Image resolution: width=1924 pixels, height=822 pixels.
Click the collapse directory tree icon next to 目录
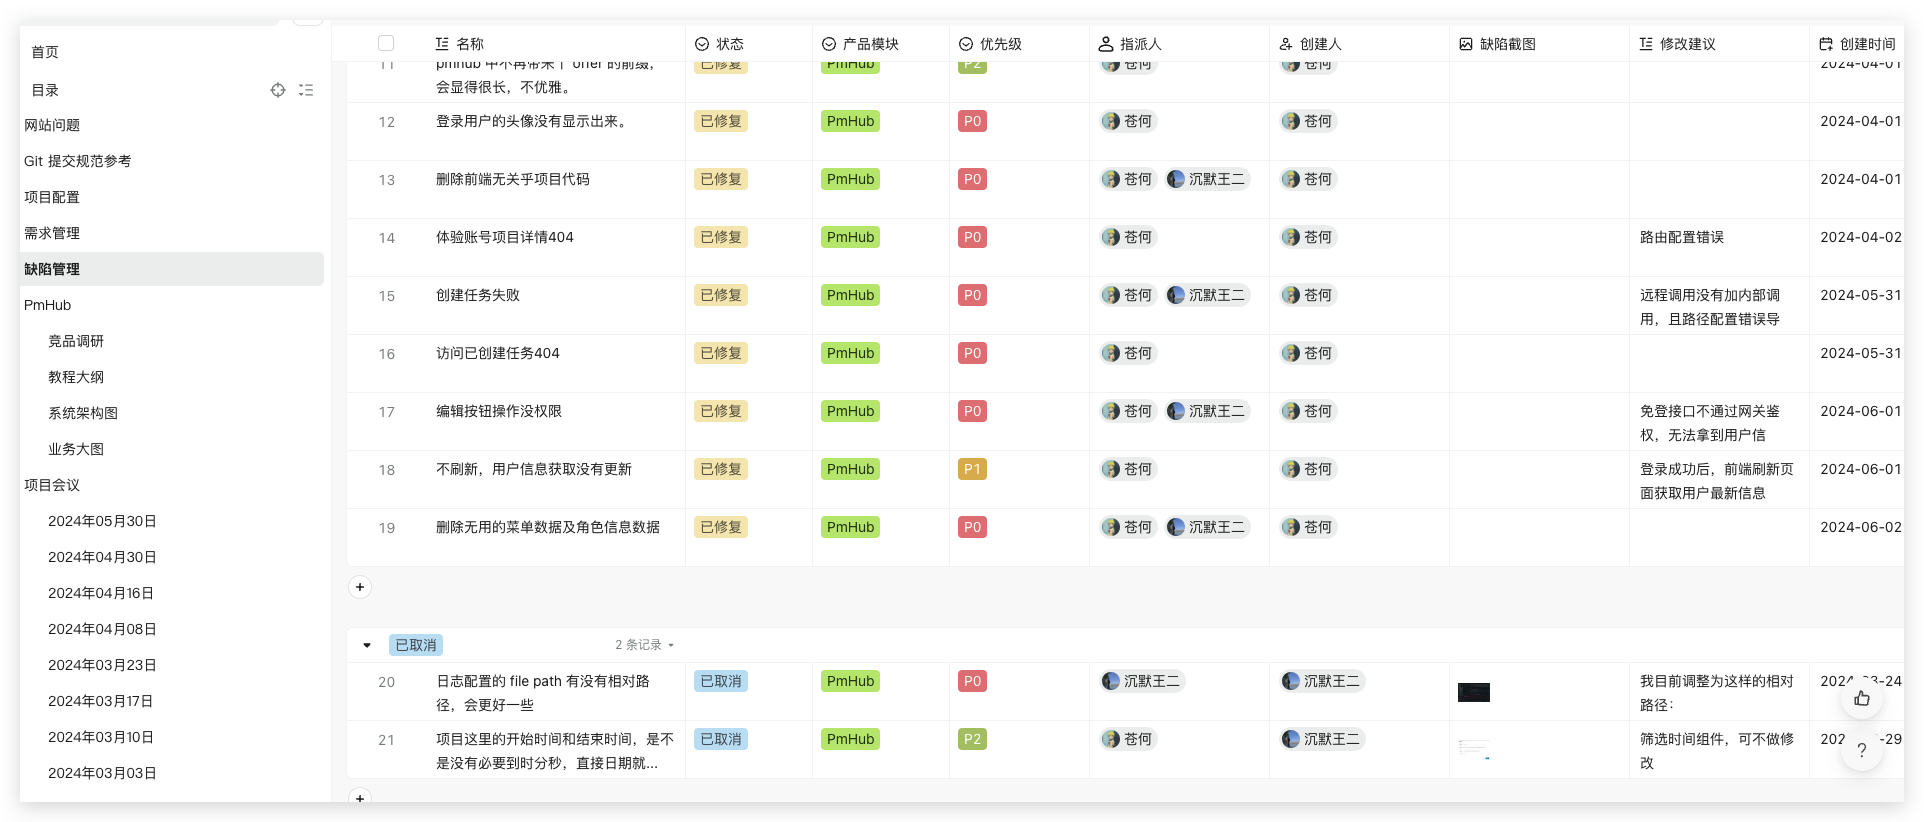[306, 90]
